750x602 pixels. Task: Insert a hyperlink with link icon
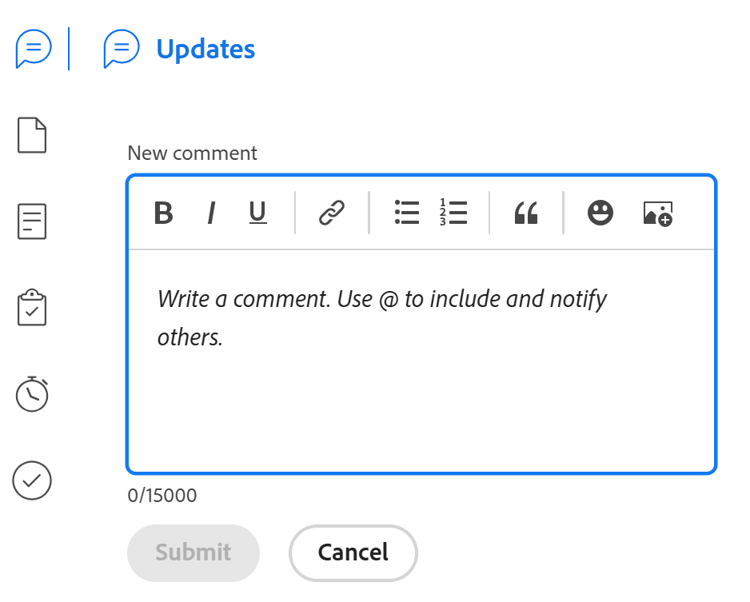(332, 213)
